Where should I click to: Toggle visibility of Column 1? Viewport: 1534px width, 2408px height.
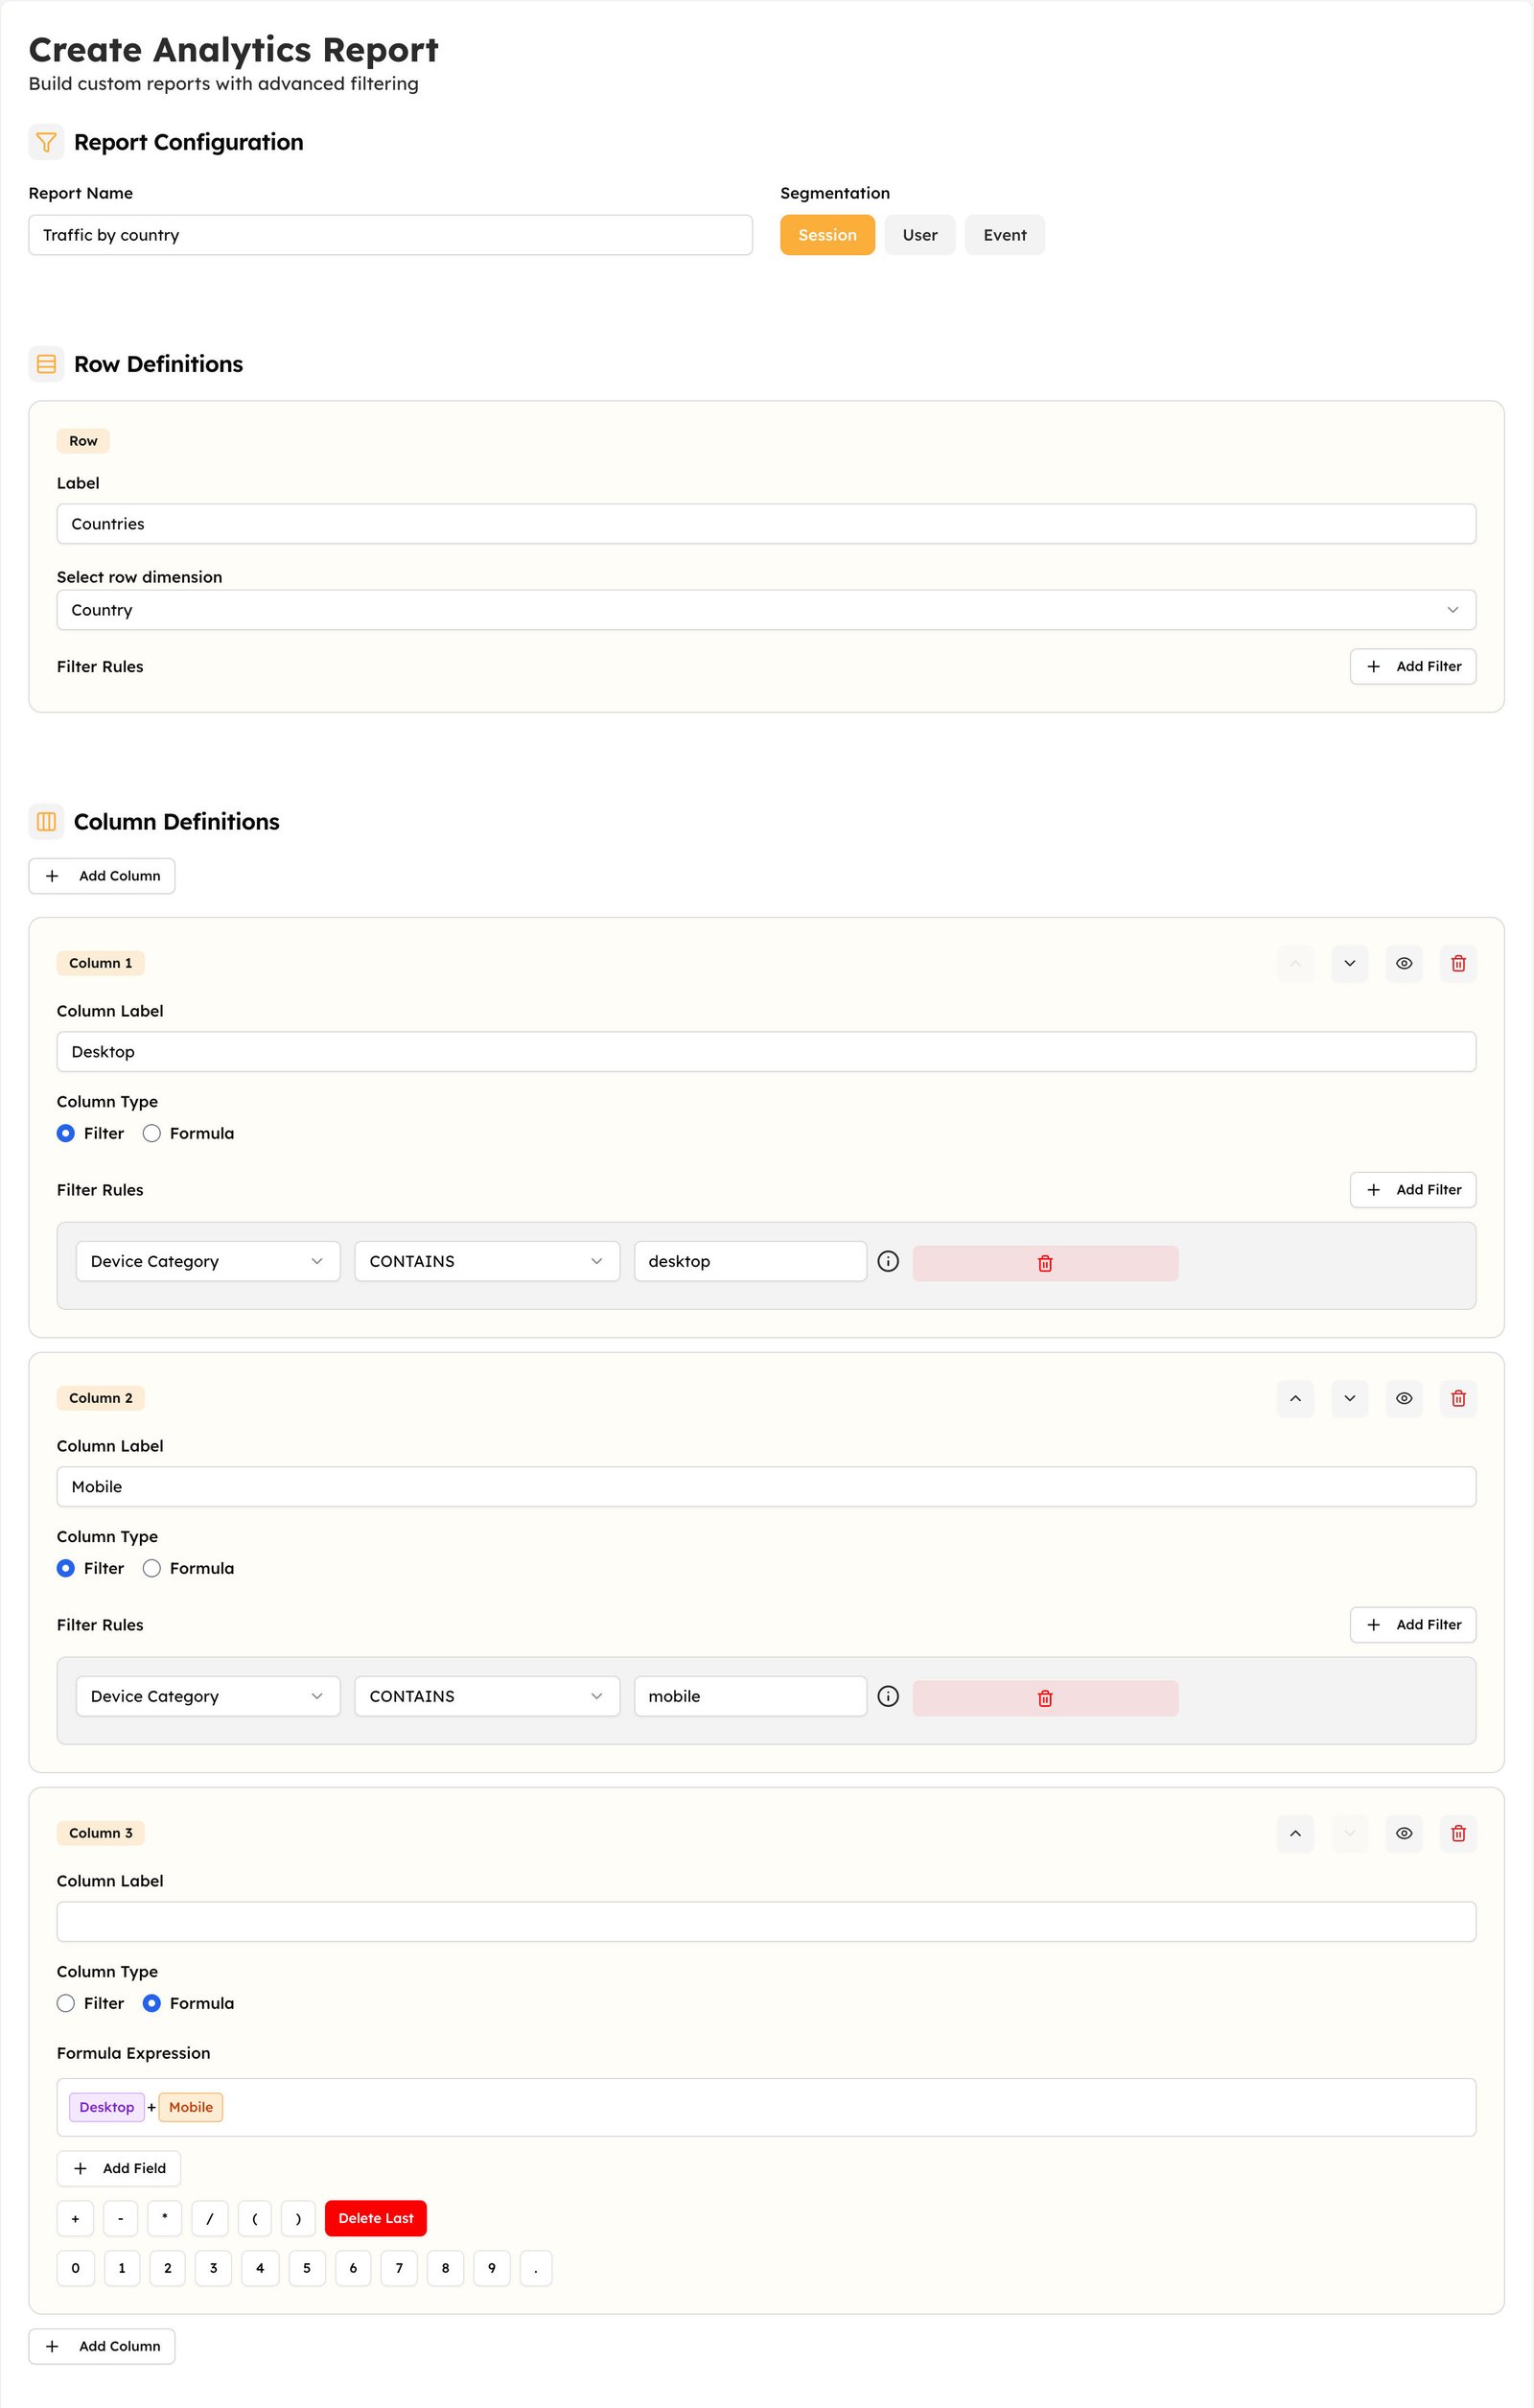click(1404, 963)
